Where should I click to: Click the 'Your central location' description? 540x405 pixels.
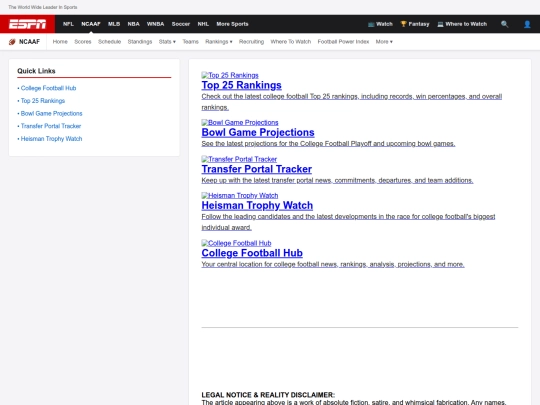click(333, 264)
